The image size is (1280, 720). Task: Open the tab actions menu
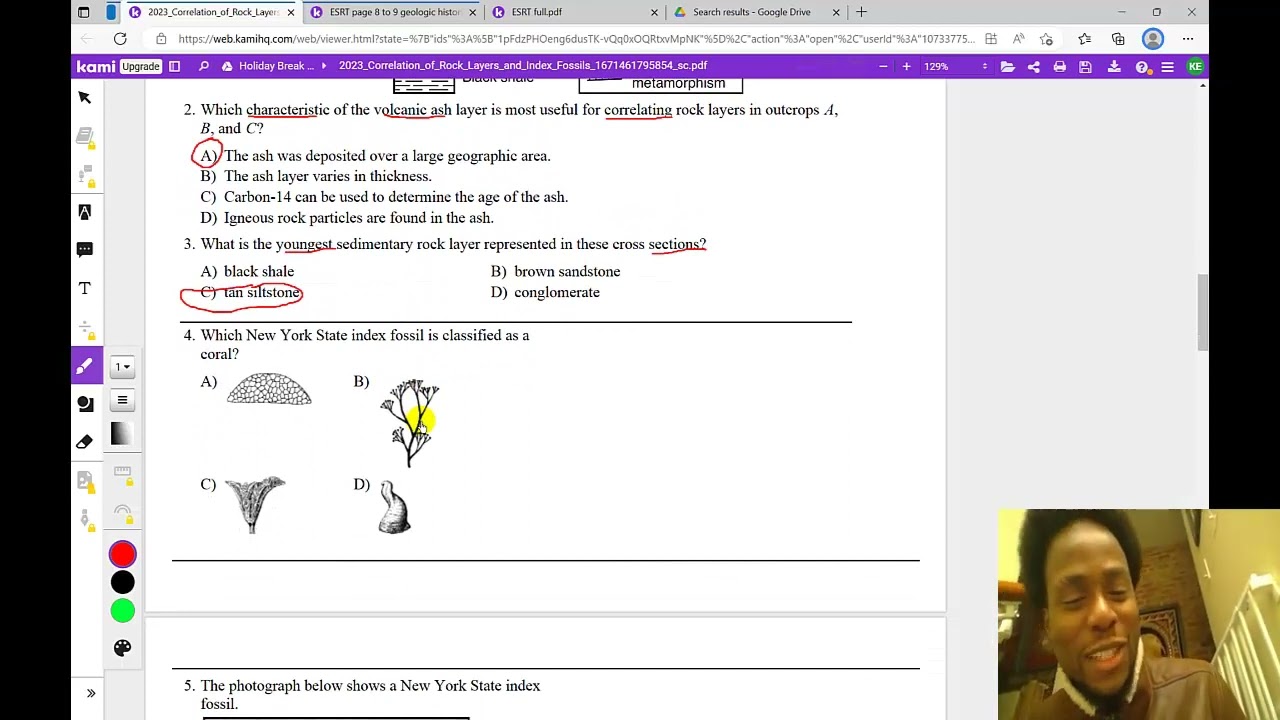(84, 12)
